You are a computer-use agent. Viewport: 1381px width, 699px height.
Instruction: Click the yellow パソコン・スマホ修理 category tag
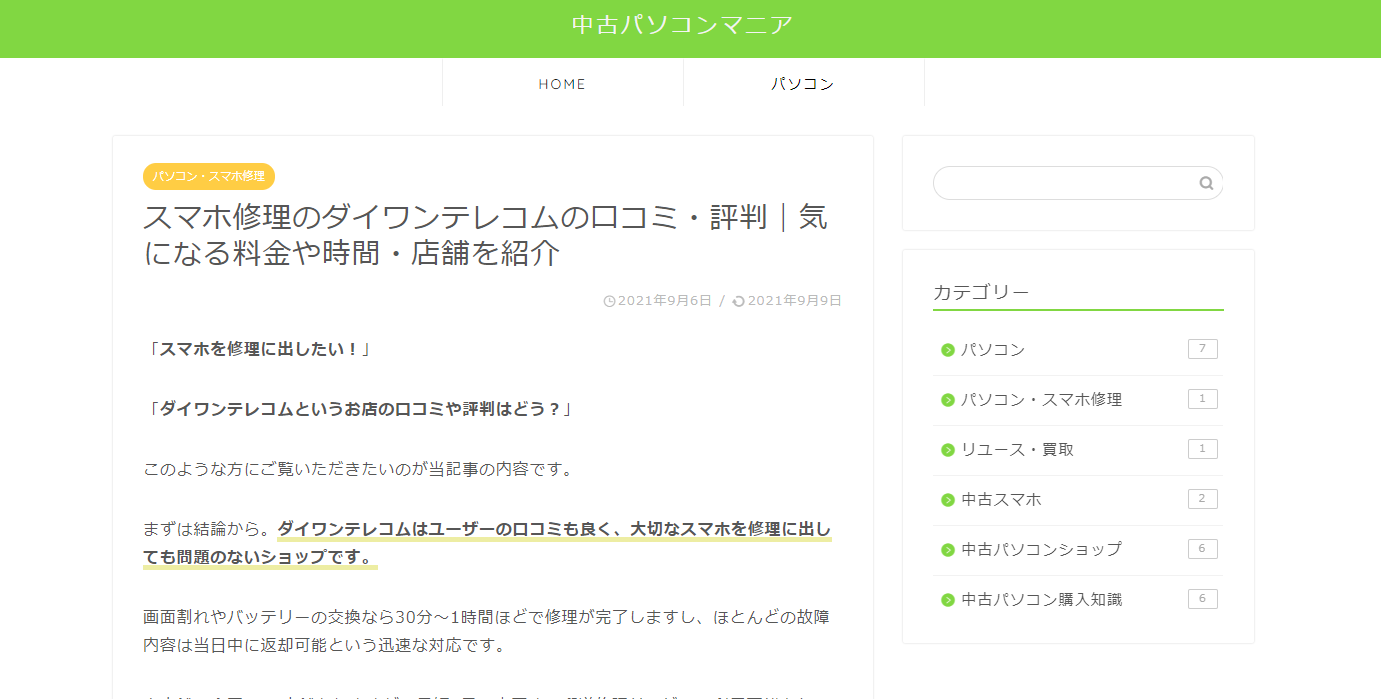tap(209, 176)
